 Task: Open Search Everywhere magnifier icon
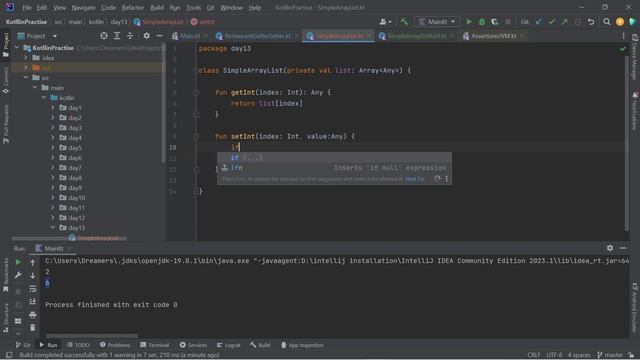607,22
